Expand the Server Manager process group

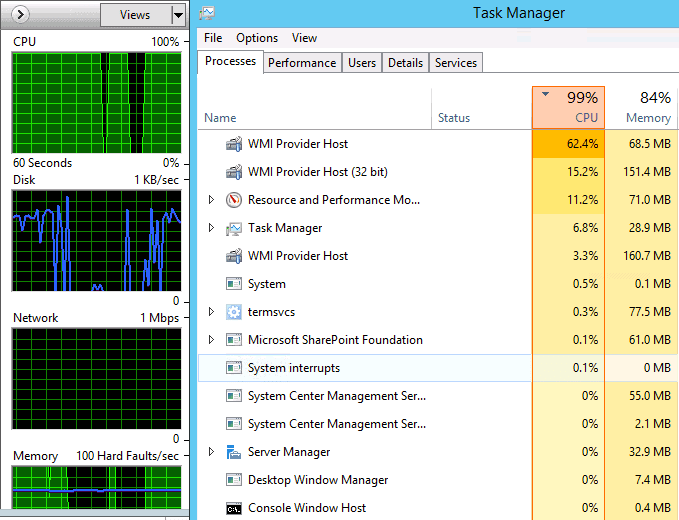point(211,452)
